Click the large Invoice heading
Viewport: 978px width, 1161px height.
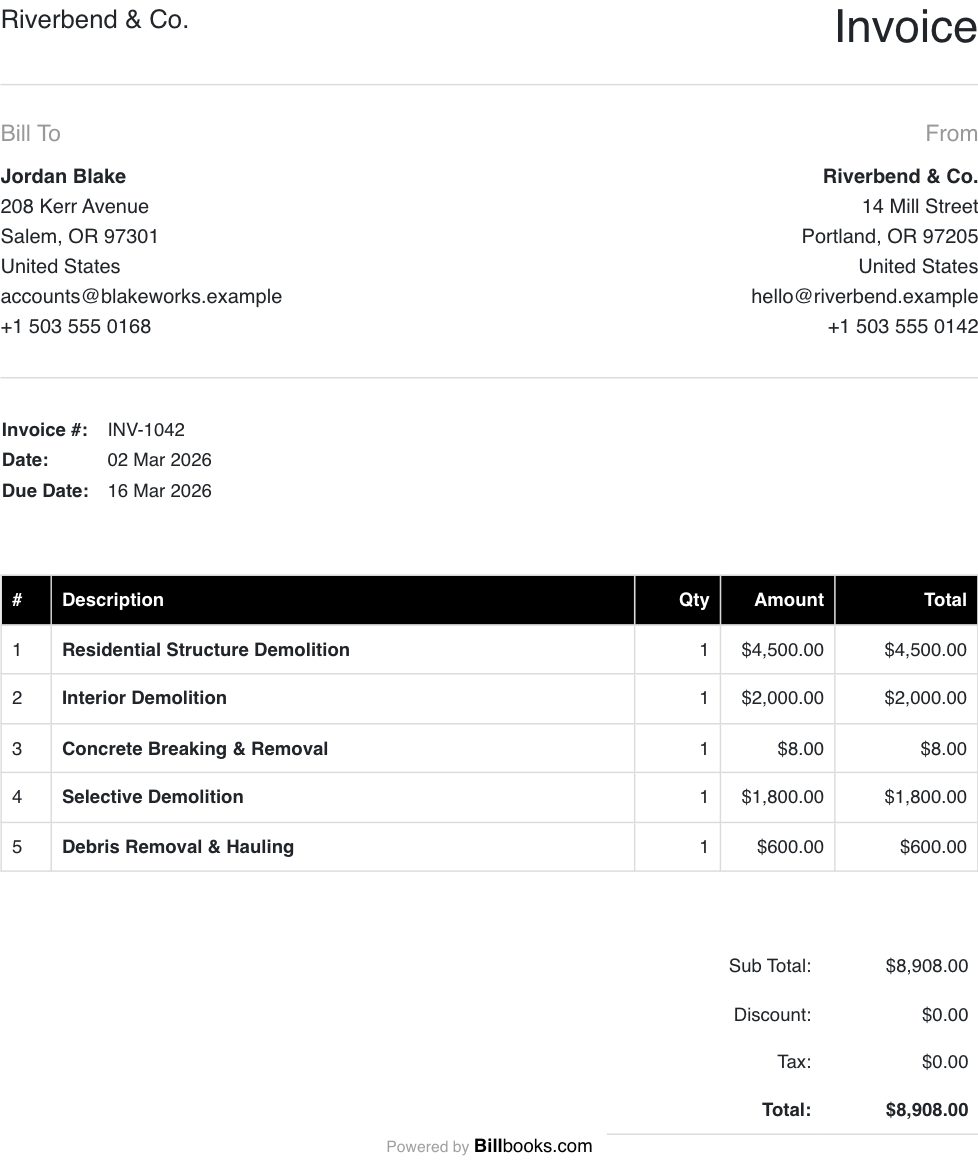coord(906,27)
